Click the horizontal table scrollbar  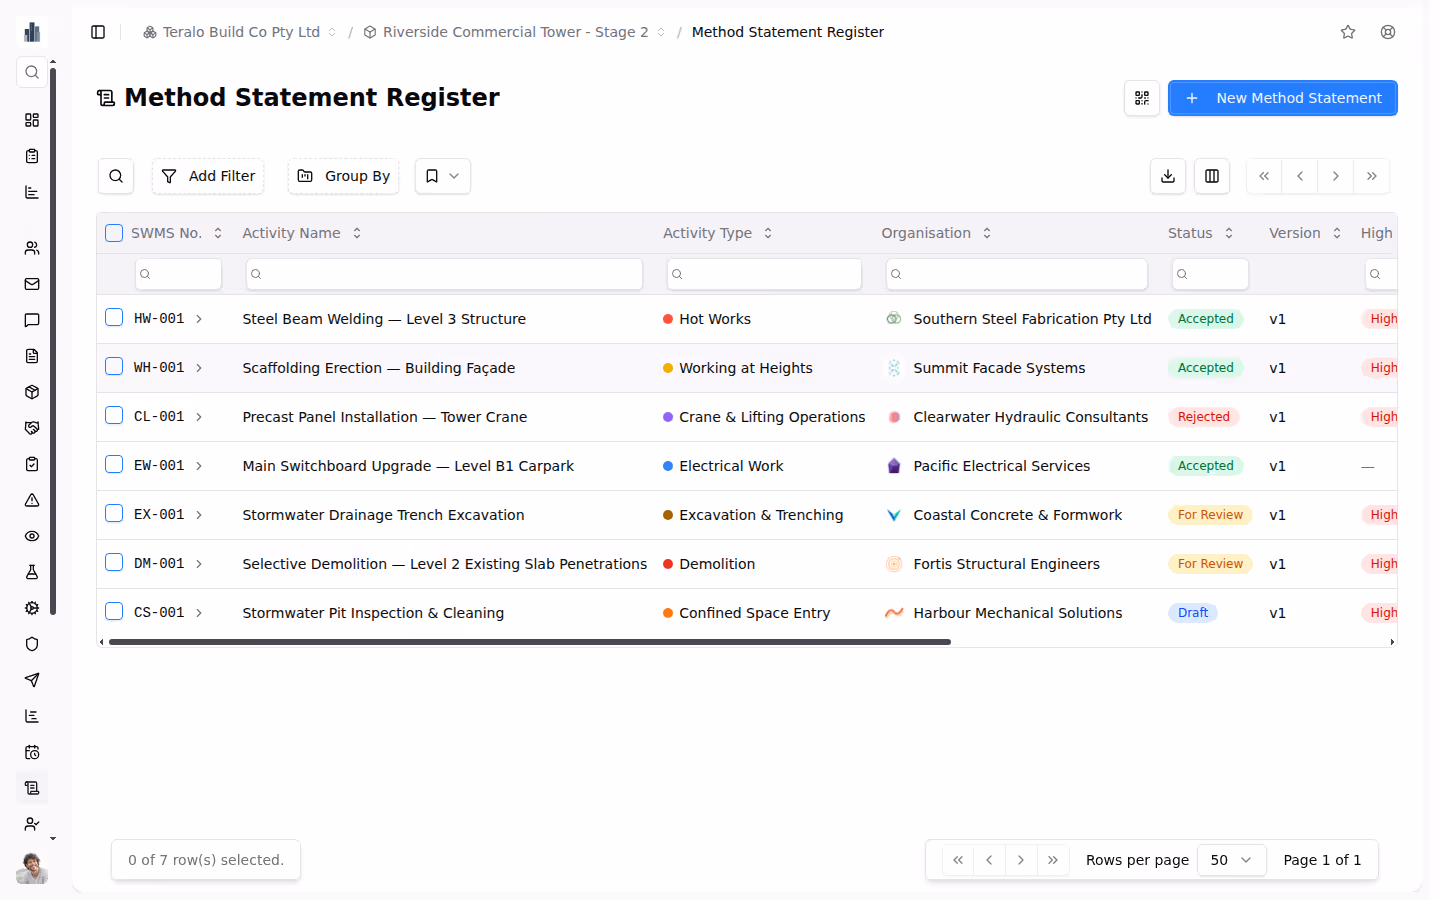(x=530, y=642)
